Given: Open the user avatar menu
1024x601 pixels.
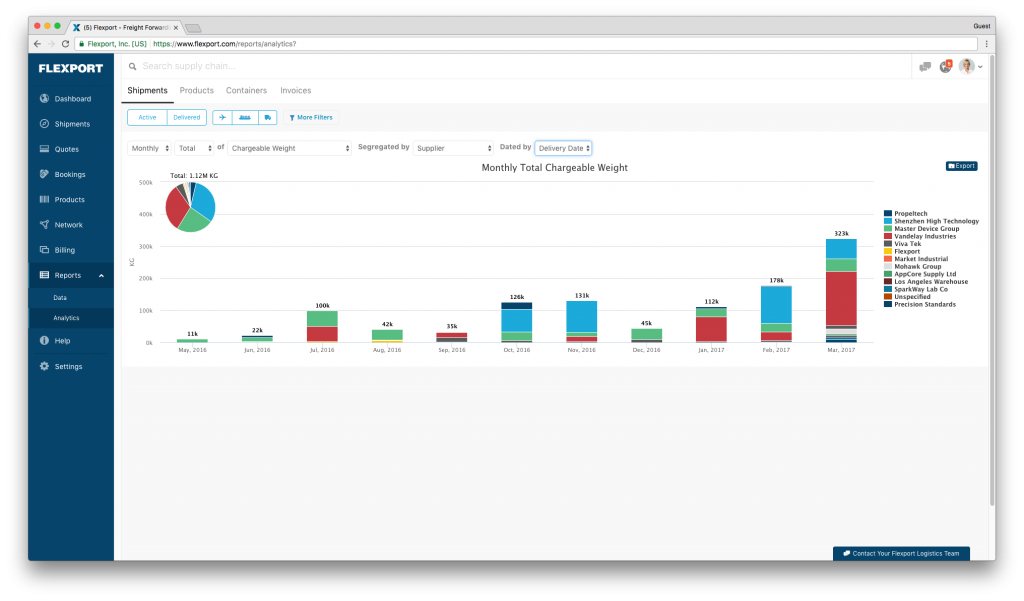Looking at the screenshot, I should [970, 66].
